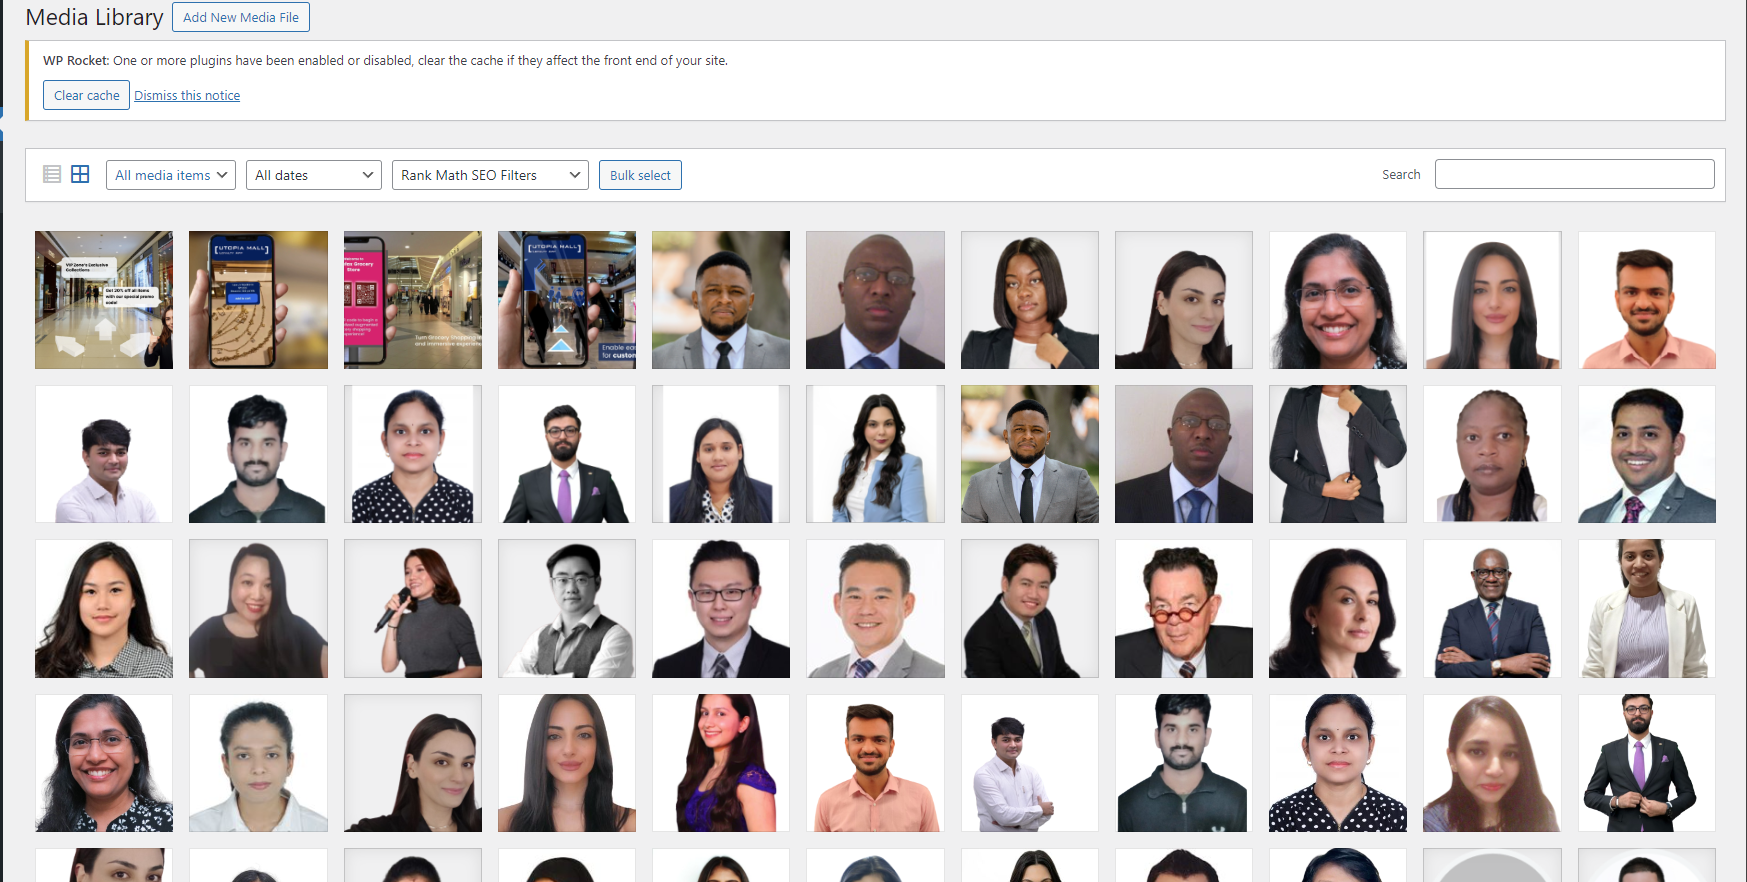Select the woman in light blue blazer
Viewport: 1747px width, 882px height.
(x=875, y=454)
